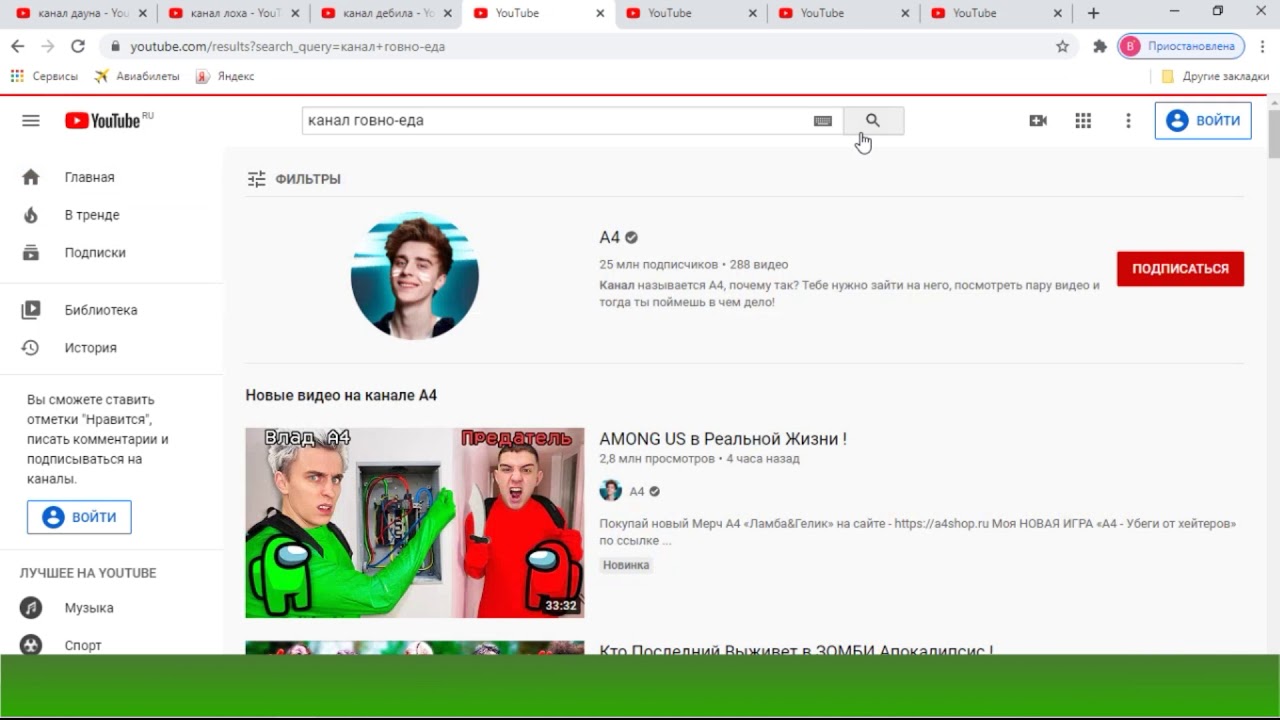Bookmark page with star icon
Viewport: 1280px width, 720px height.
pos(1062,46)
